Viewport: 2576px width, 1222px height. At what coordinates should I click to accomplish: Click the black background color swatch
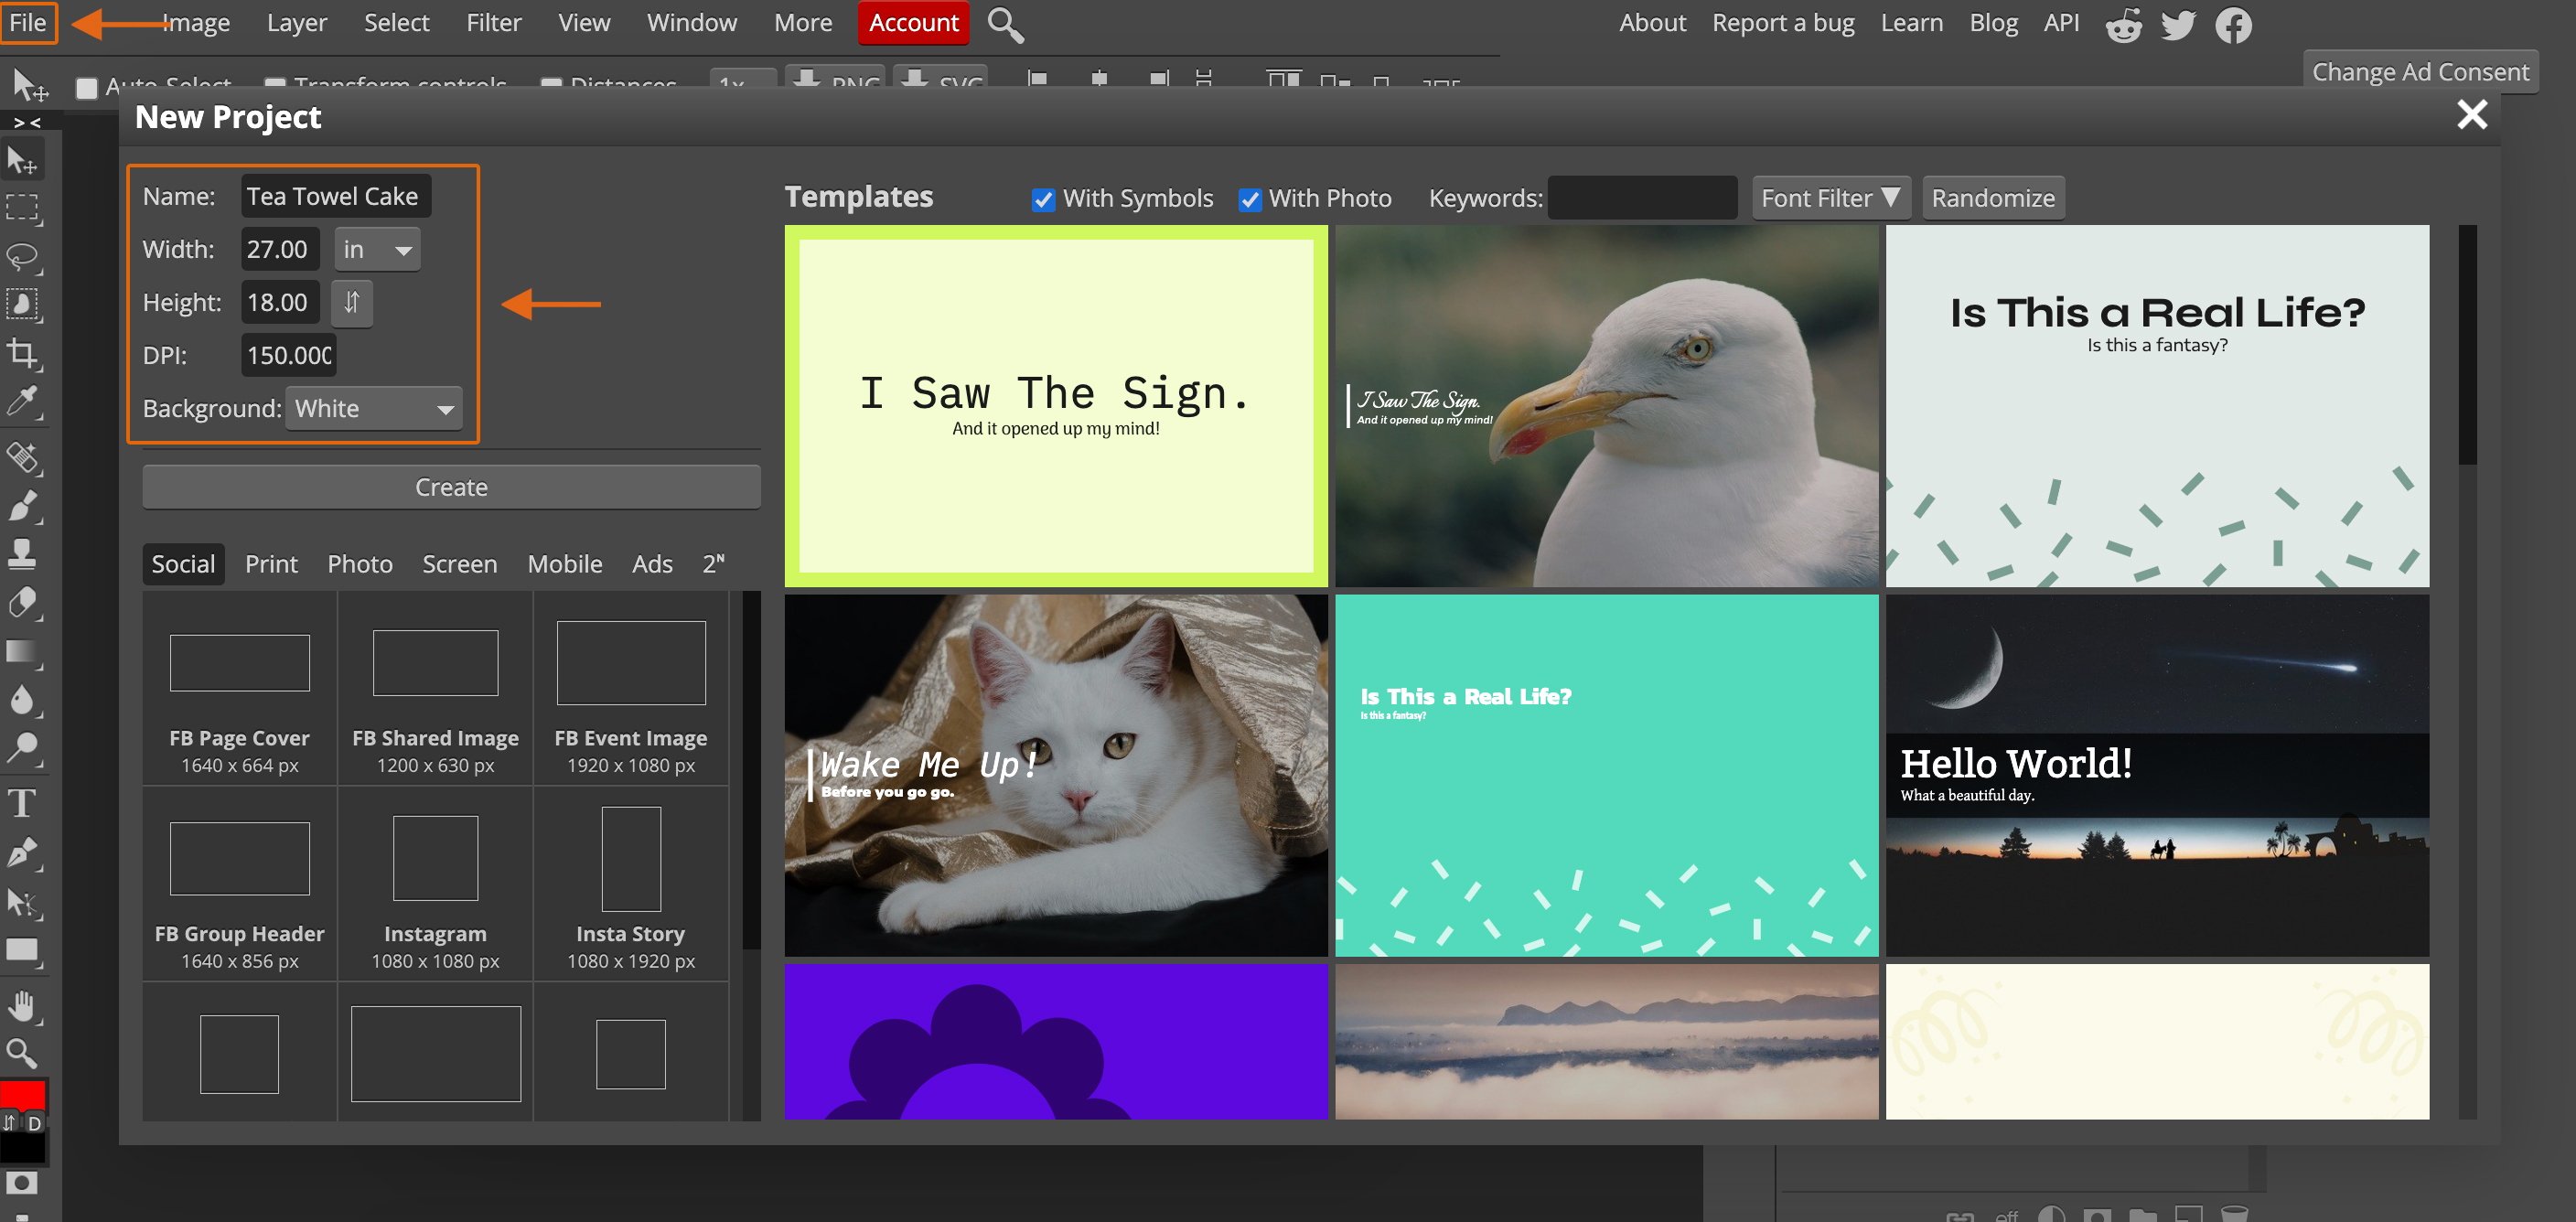pos(22,1150)
